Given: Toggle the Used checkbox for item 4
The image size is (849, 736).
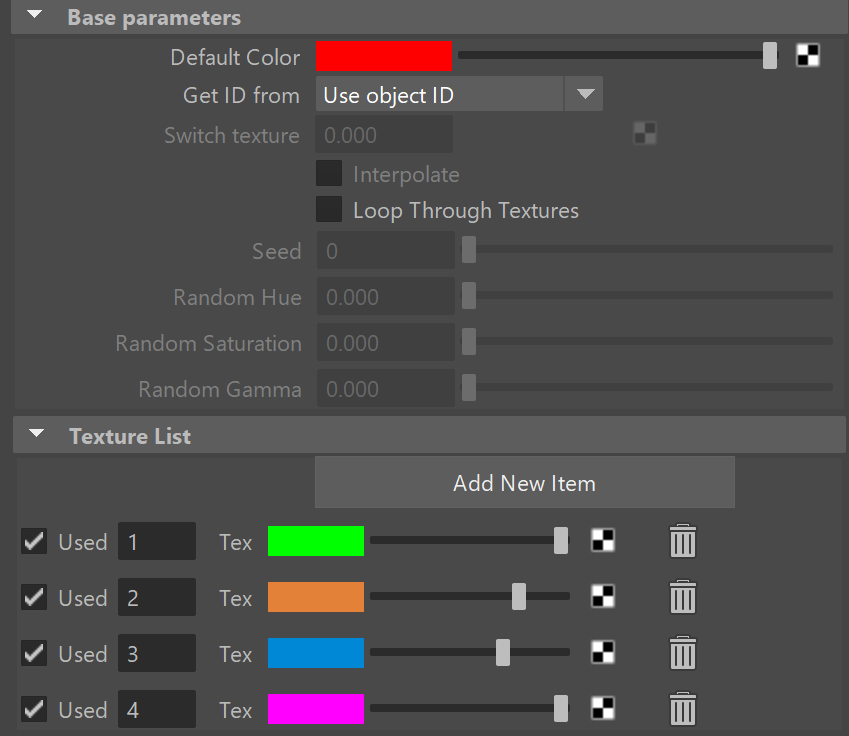Looking at the screenshot, I should click(x=34, y=709).
